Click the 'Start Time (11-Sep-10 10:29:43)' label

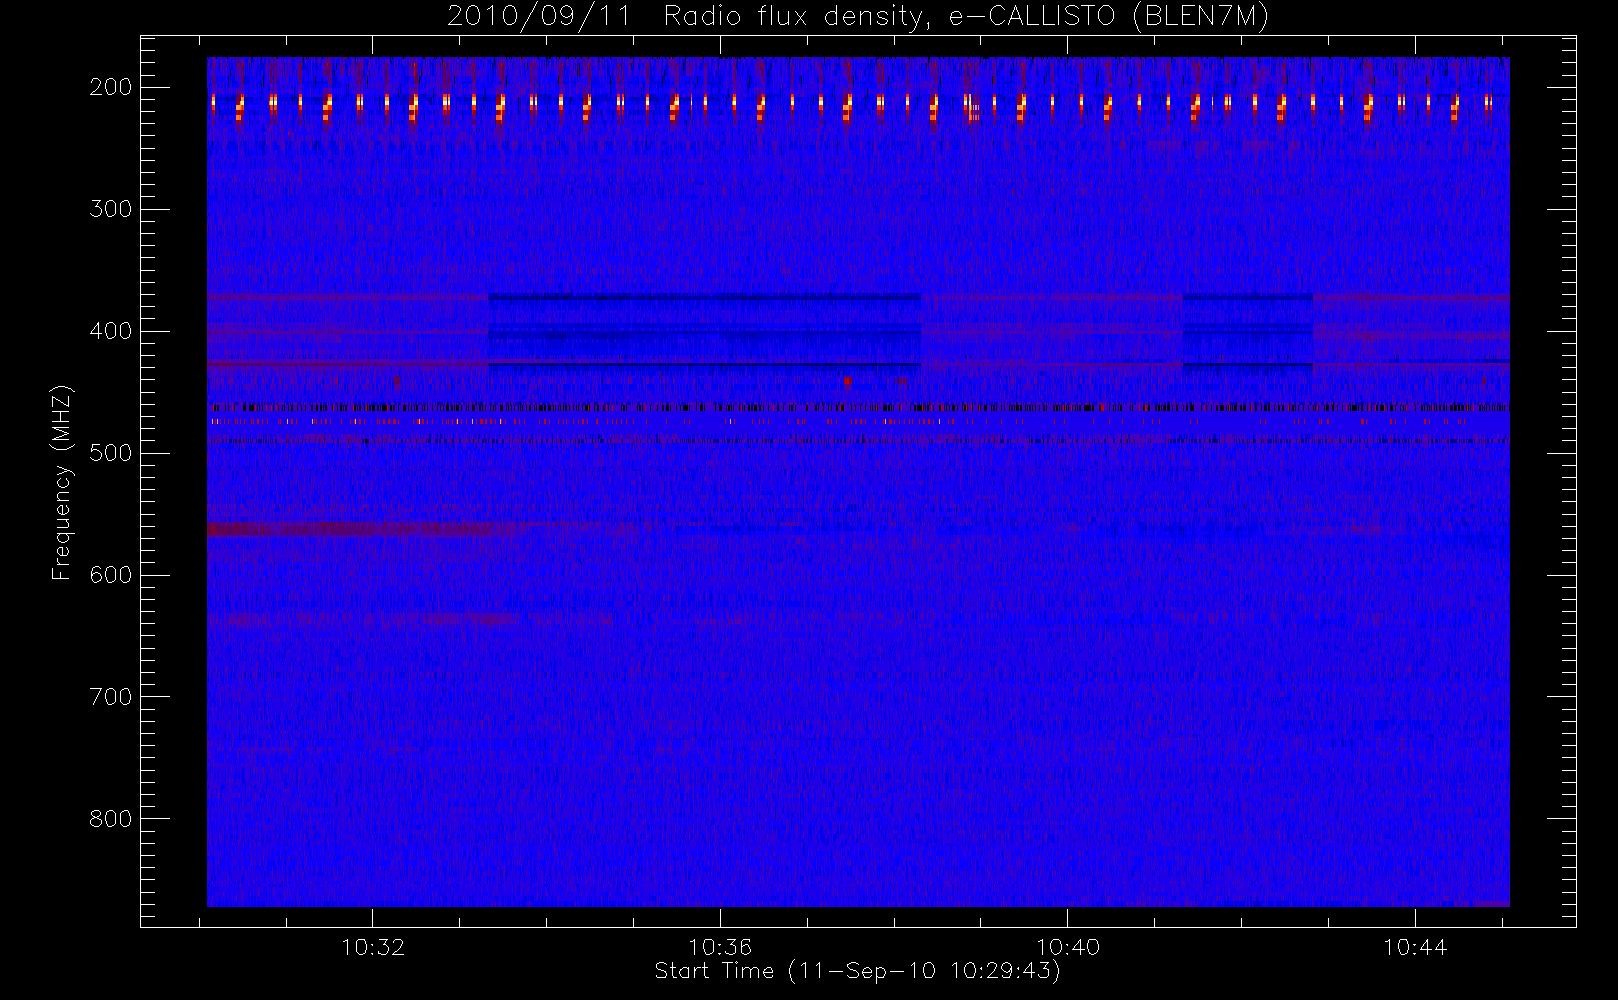click(857, 971)
